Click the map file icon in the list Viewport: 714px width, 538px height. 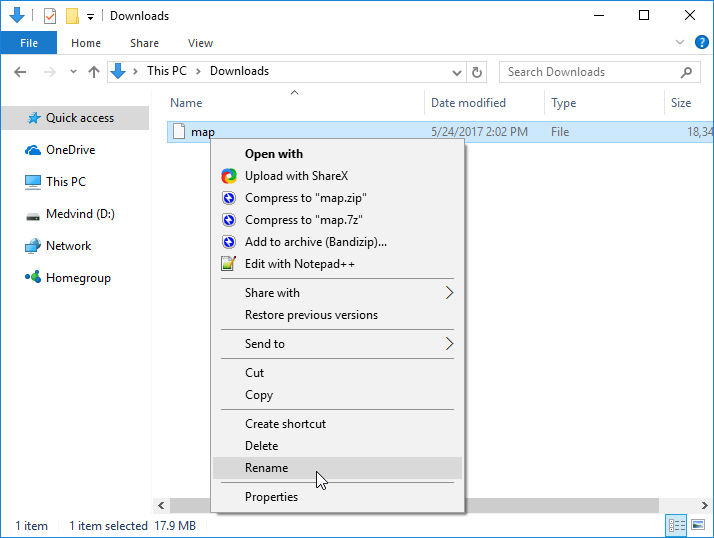(x=179, y=132)
